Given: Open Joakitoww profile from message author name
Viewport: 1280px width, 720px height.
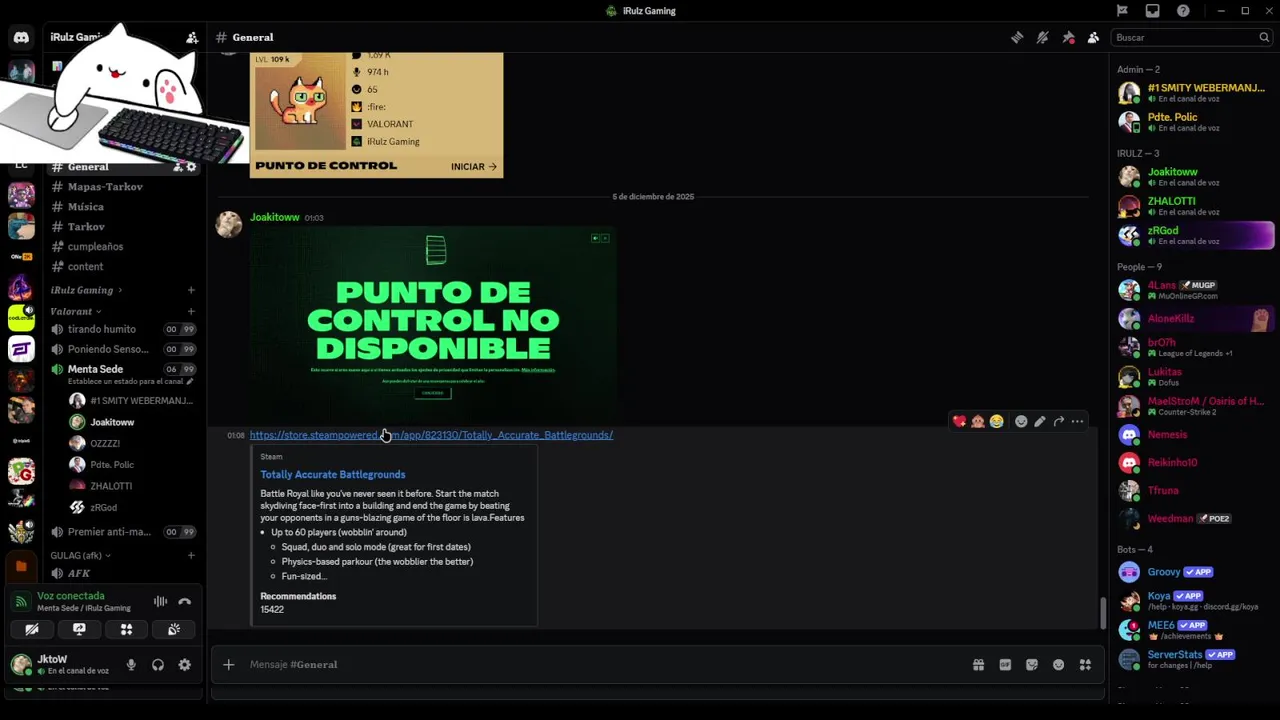Looking at the screenshot, I should (x=274, y=217).
